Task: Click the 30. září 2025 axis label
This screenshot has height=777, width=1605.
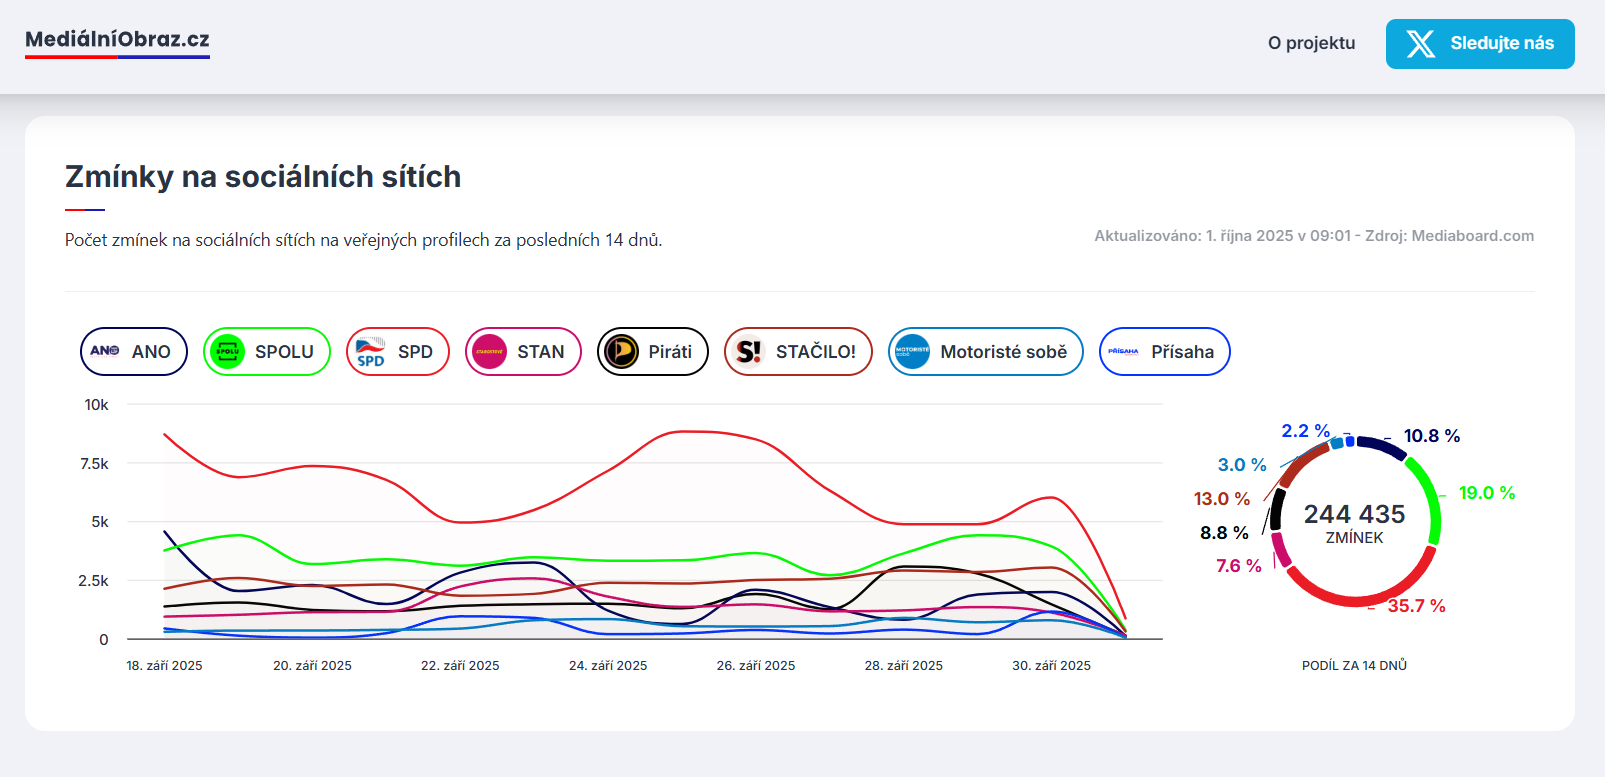Action: coord(1051,666)
